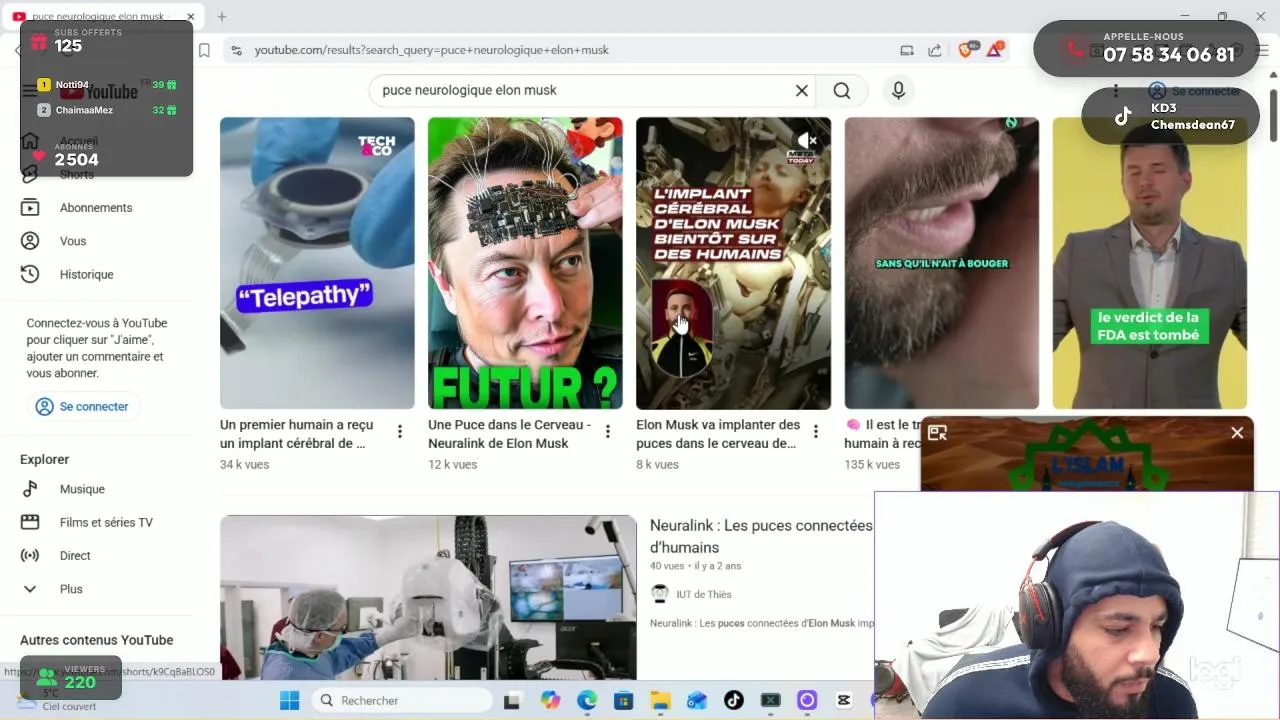Share this page via the share icon

click(935, 50)
